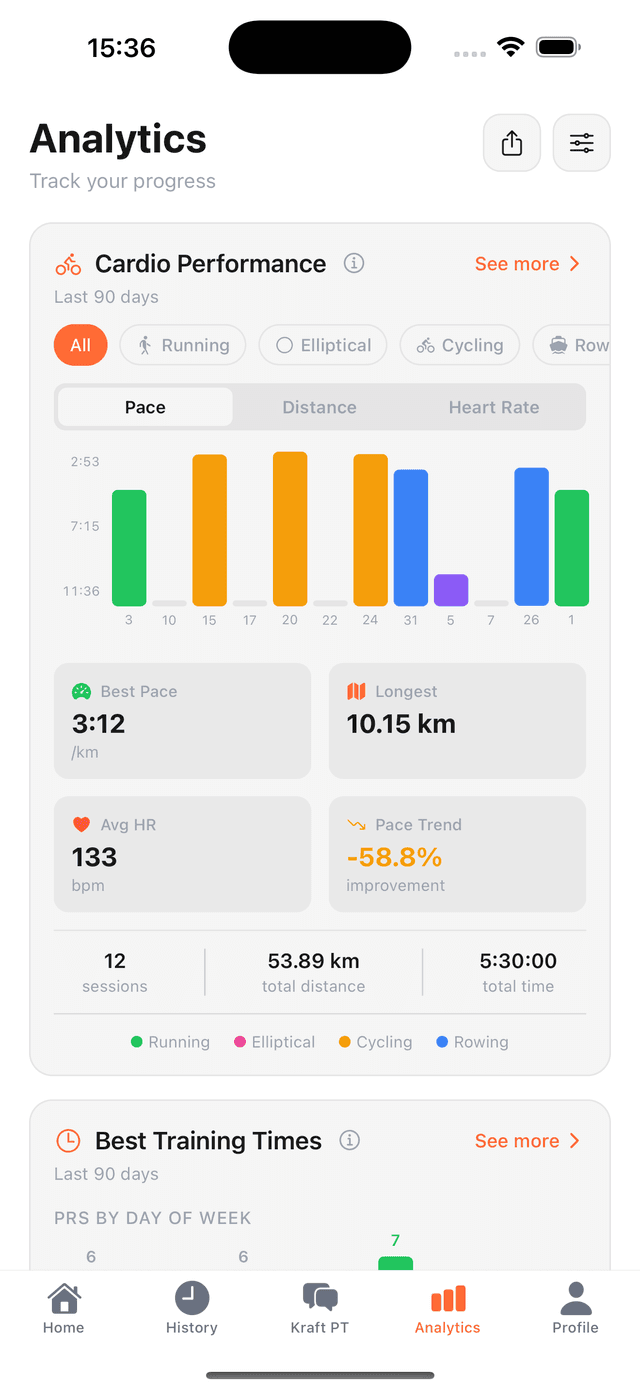Expand Cardio Performance via its chevron
Image resolution: width=640 pixels, height=1391 pixels.
tap(573, 263)
